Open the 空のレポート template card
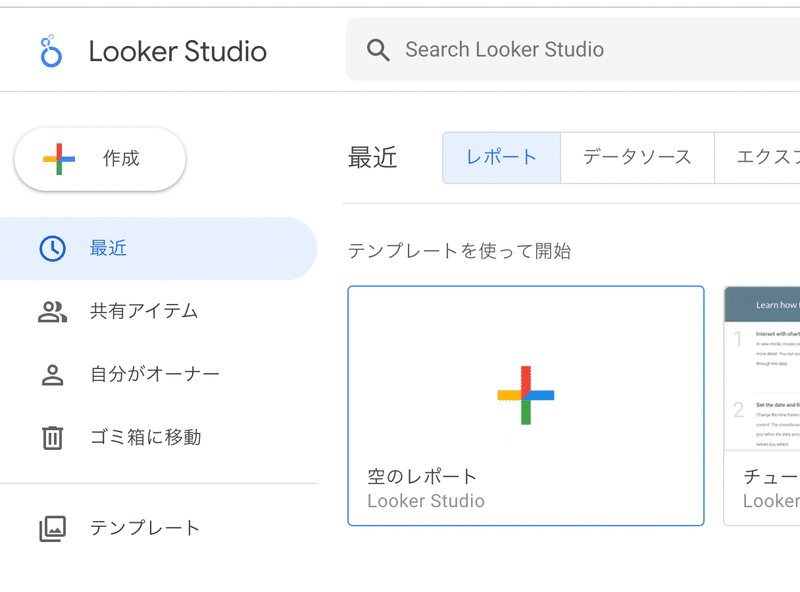The image size is (800, 592). click(526, 406)
